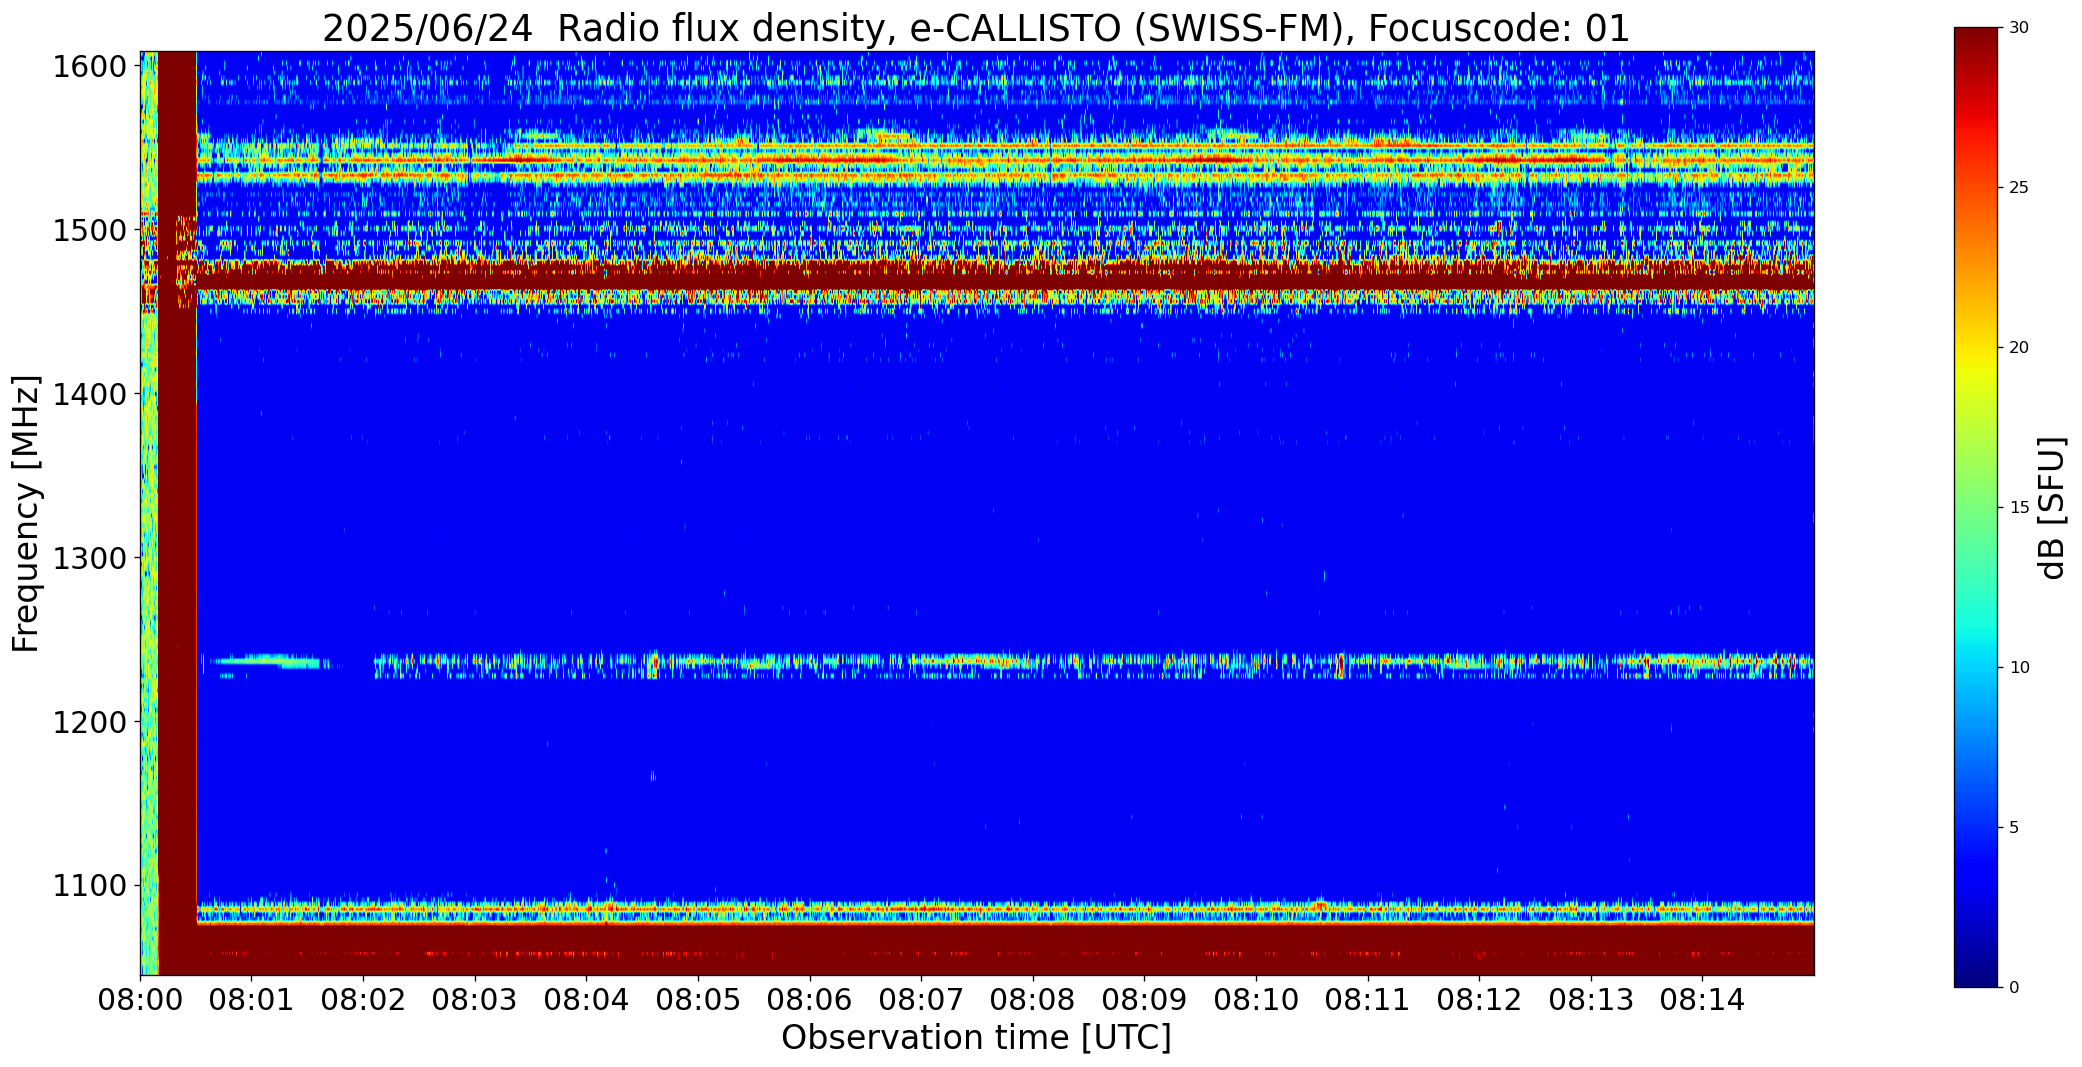Click the 08:10 time tick label

1256,1000
